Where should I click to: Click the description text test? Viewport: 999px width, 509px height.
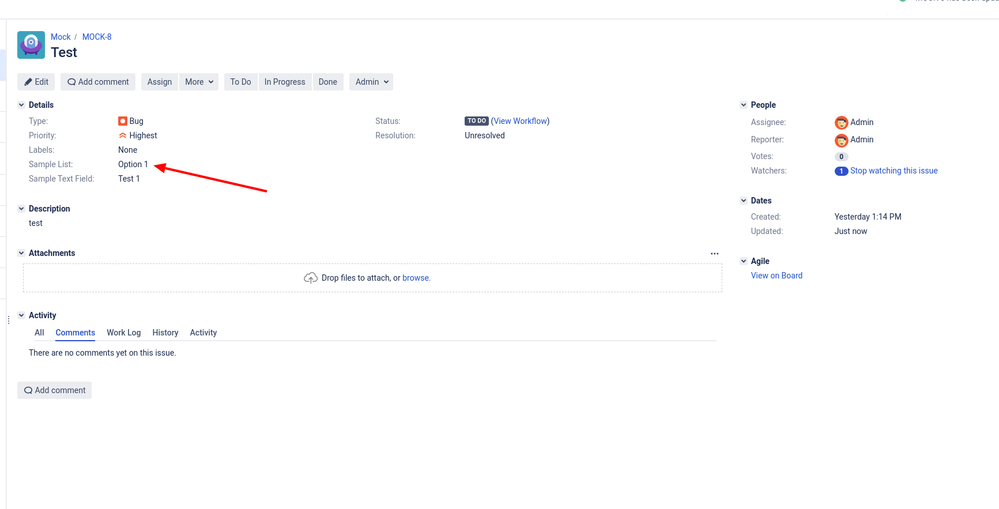36,224
